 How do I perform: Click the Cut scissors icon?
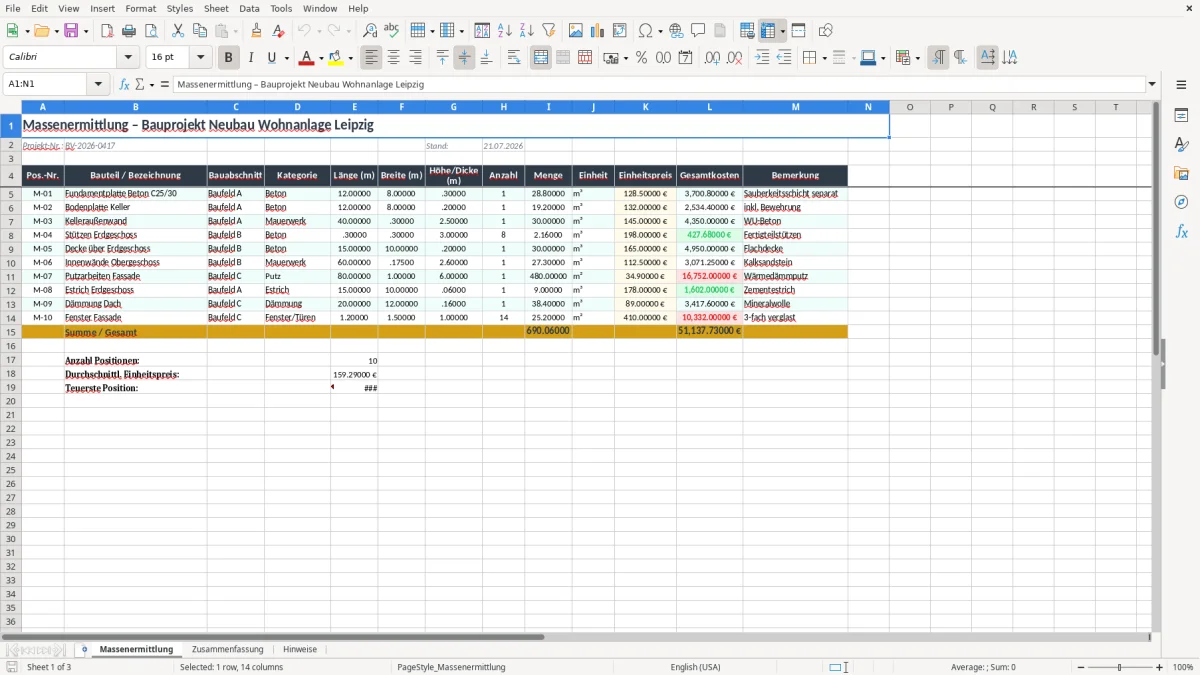pos(178,31)
